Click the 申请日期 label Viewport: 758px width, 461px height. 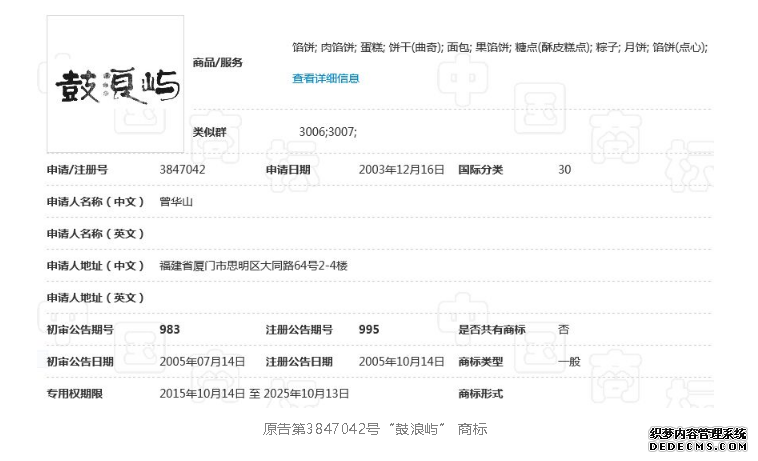click(x=288, y=170)
